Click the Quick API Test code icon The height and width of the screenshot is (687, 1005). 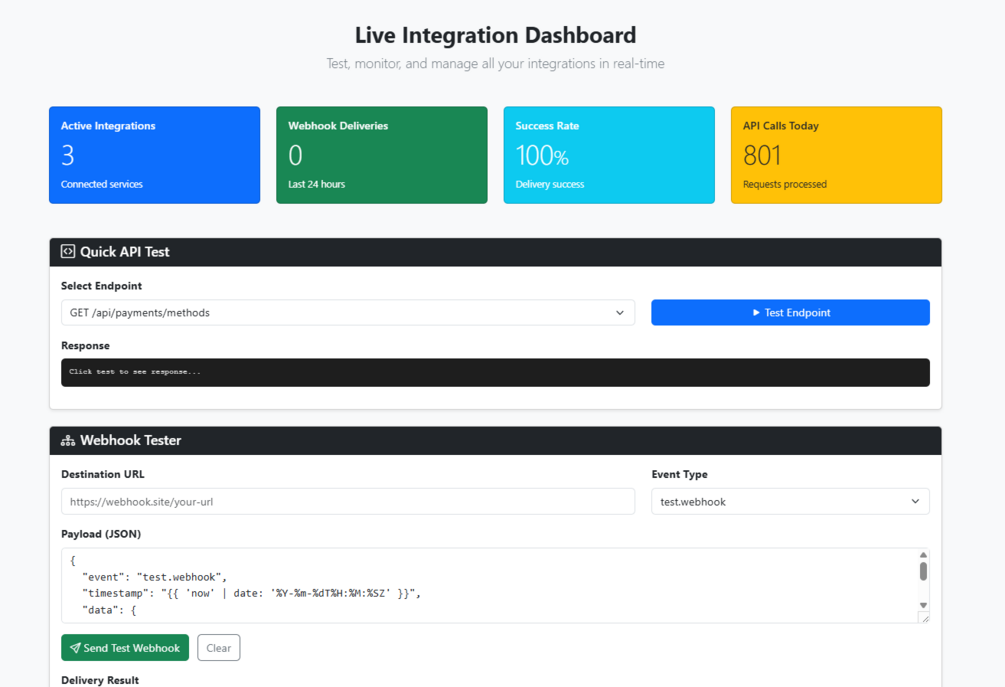[68, 252]
